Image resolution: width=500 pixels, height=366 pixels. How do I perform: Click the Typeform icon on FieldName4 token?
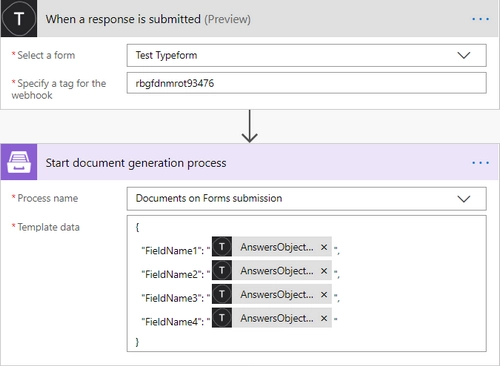coord(222,318)
